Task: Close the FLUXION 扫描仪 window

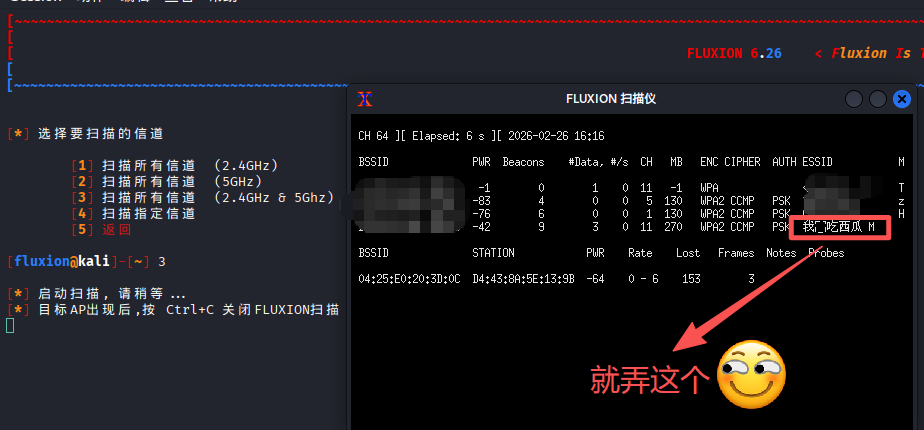Action: pos(902,99)
